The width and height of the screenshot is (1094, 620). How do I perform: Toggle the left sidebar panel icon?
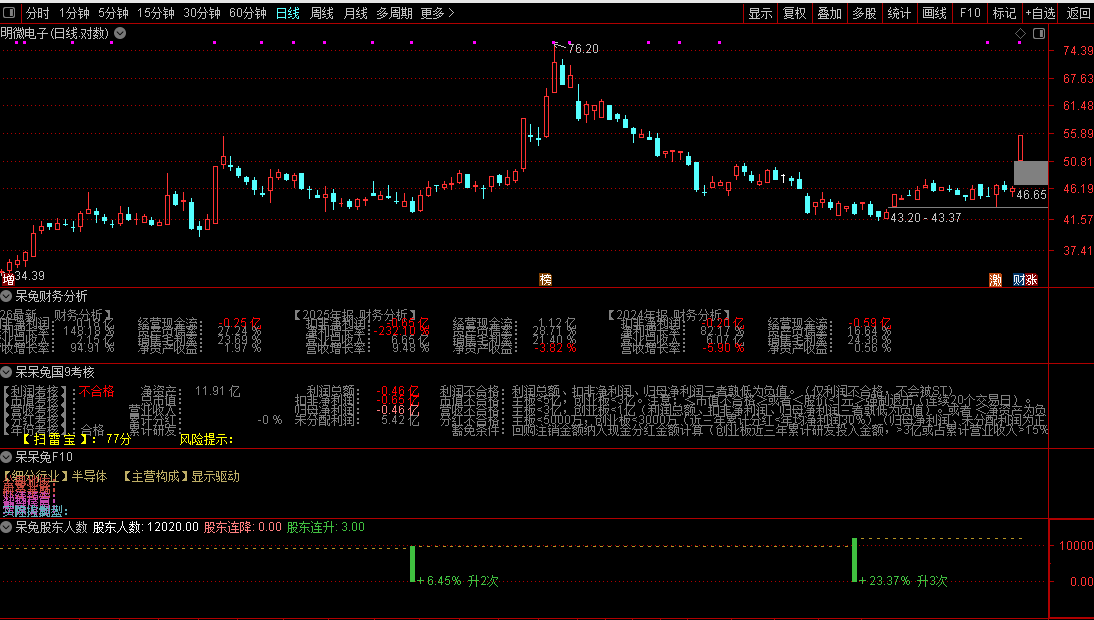(x=10, y=13)
